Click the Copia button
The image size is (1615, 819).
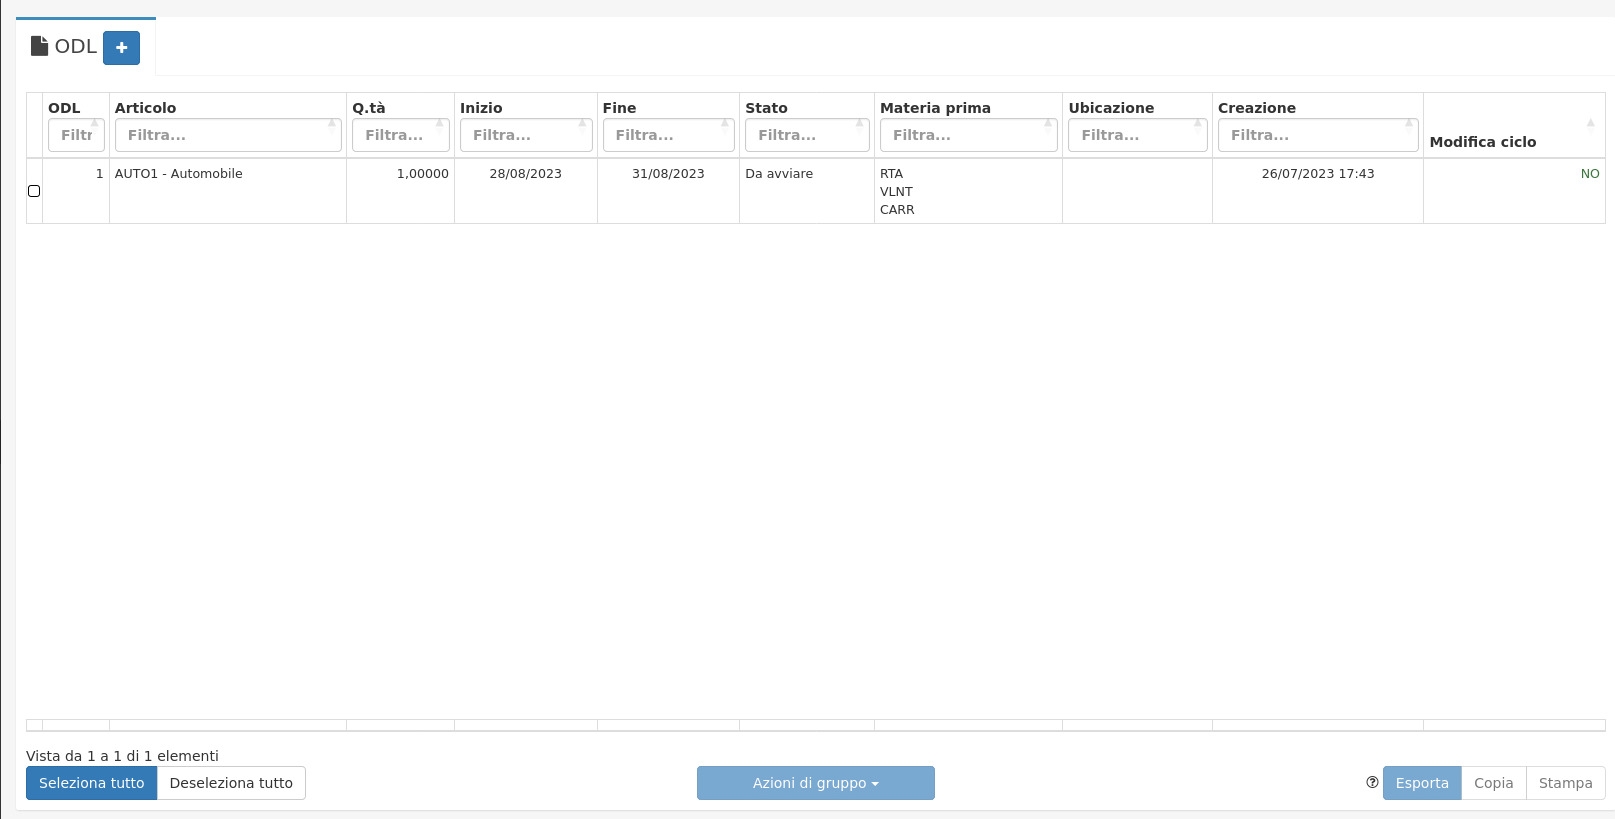coord(1493,783)
